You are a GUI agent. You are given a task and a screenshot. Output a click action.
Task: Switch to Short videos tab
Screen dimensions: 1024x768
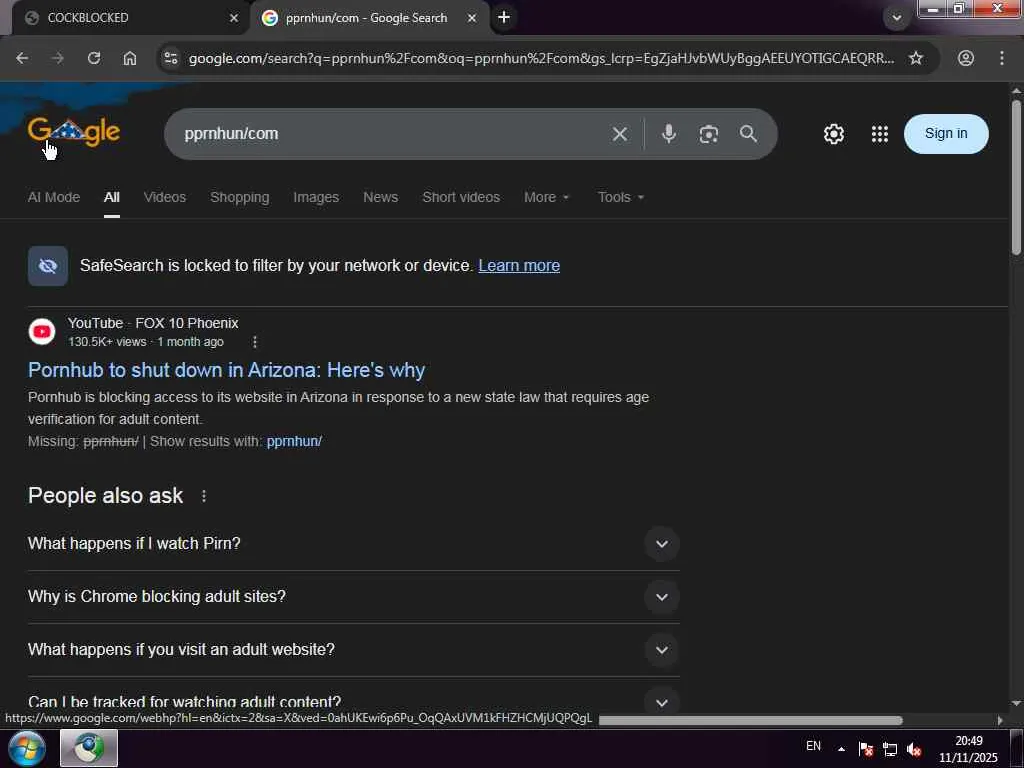[461, 197]
